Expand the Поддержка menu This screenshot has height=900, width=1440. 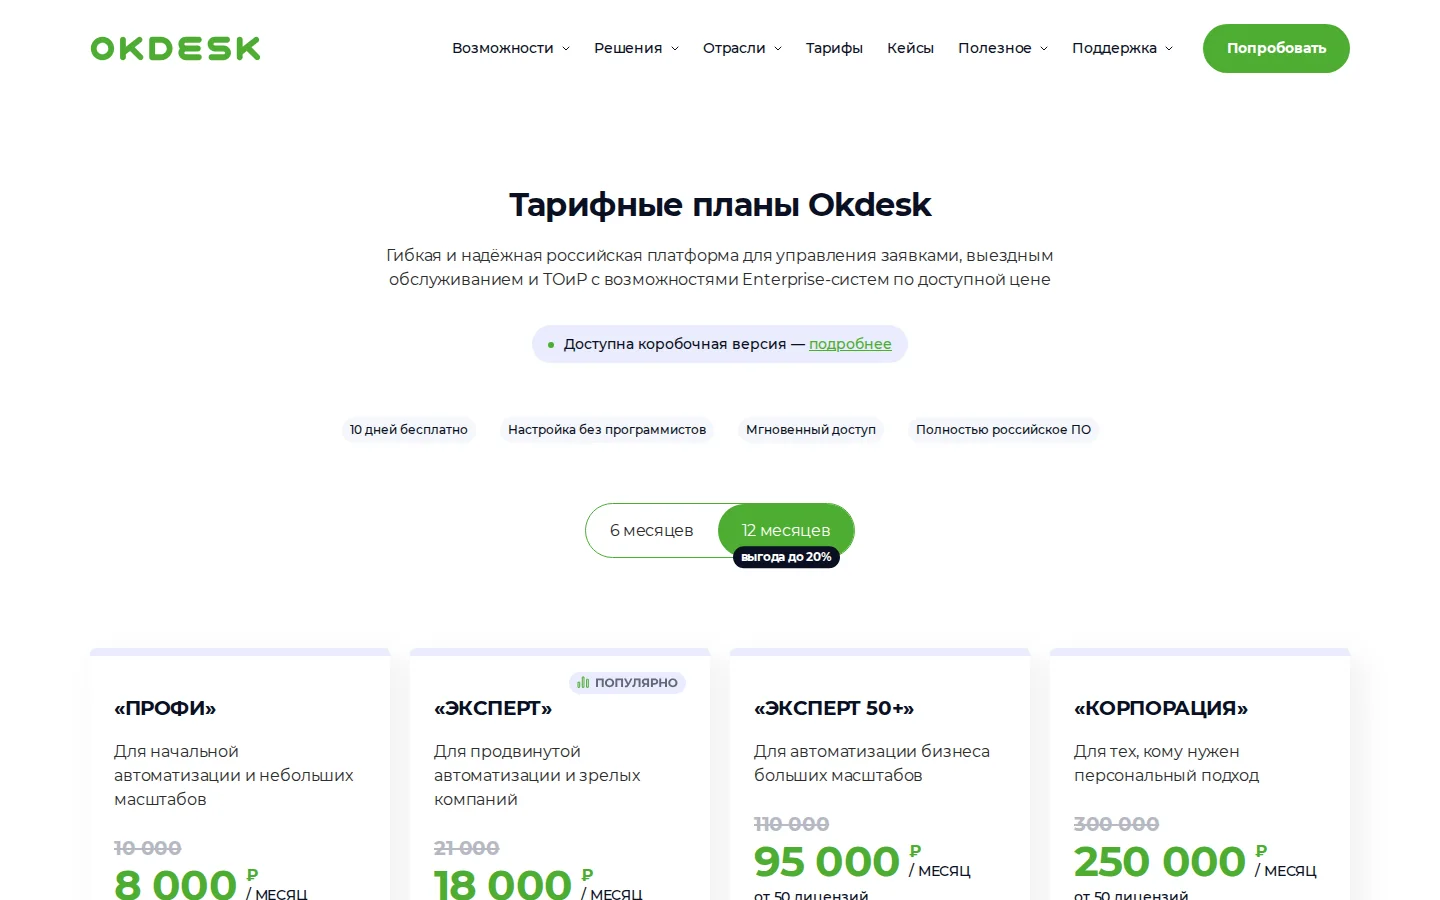pyautogui.click(x=1122, y=48)
